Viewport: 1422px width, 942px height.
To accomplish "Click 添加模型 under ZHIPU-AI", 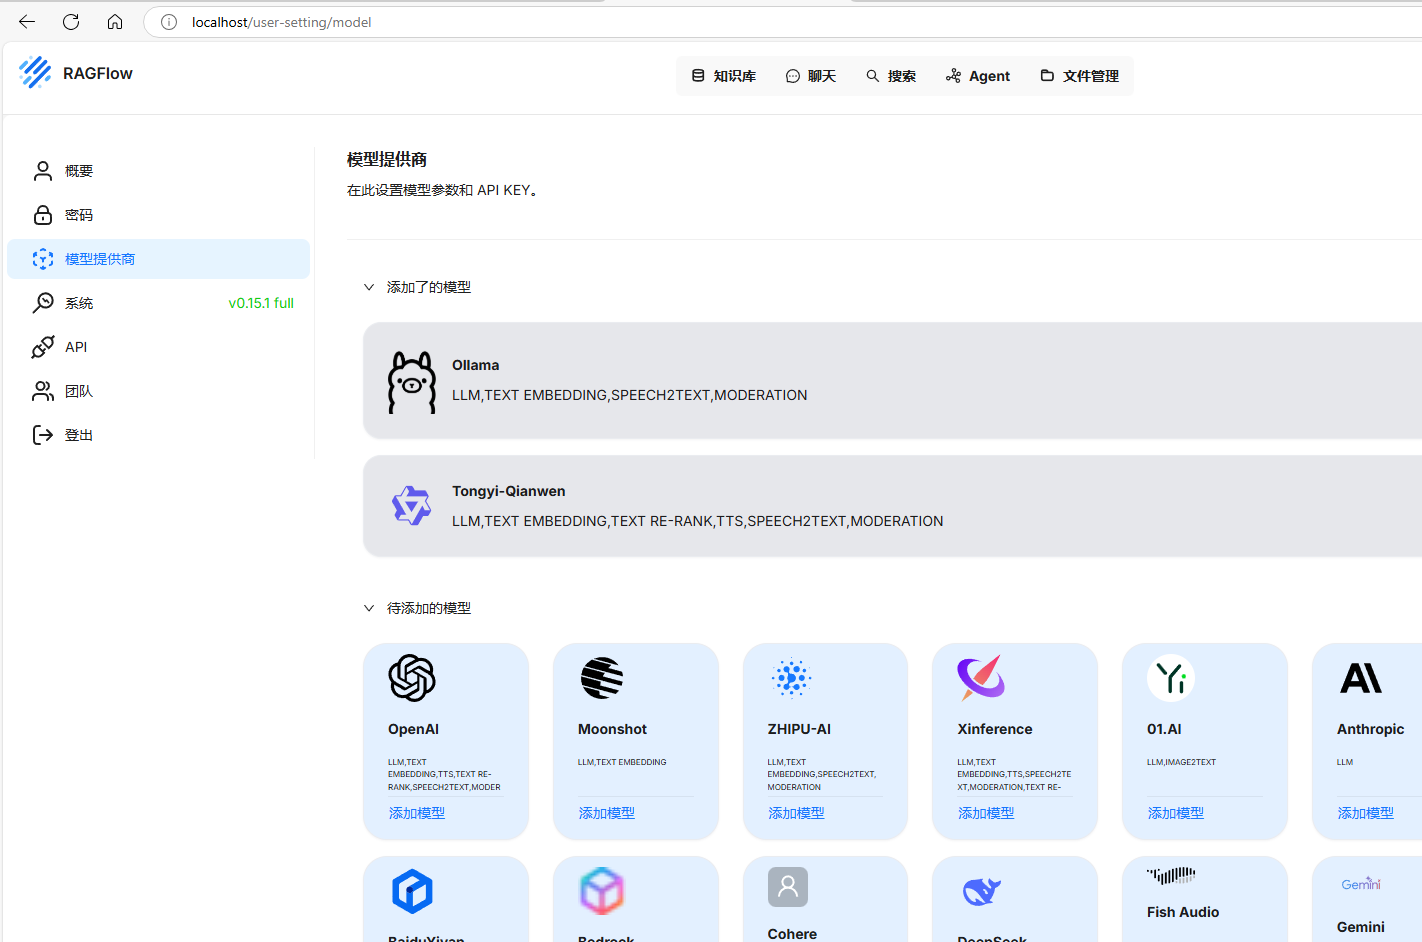I will 797,813.
